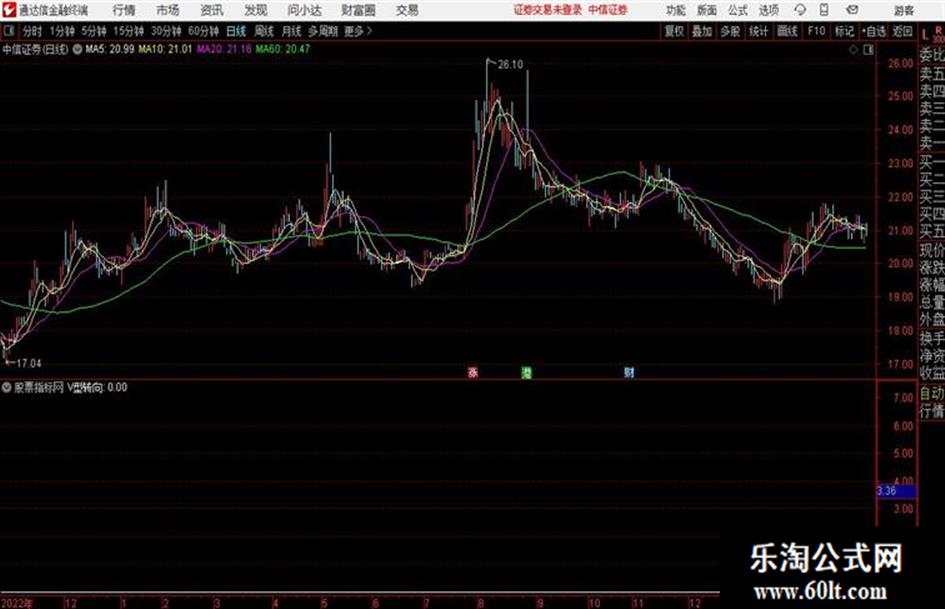Click the red 中信证券 broker link
The height and width of the screenshot is (609, 945).
[608, 10]
